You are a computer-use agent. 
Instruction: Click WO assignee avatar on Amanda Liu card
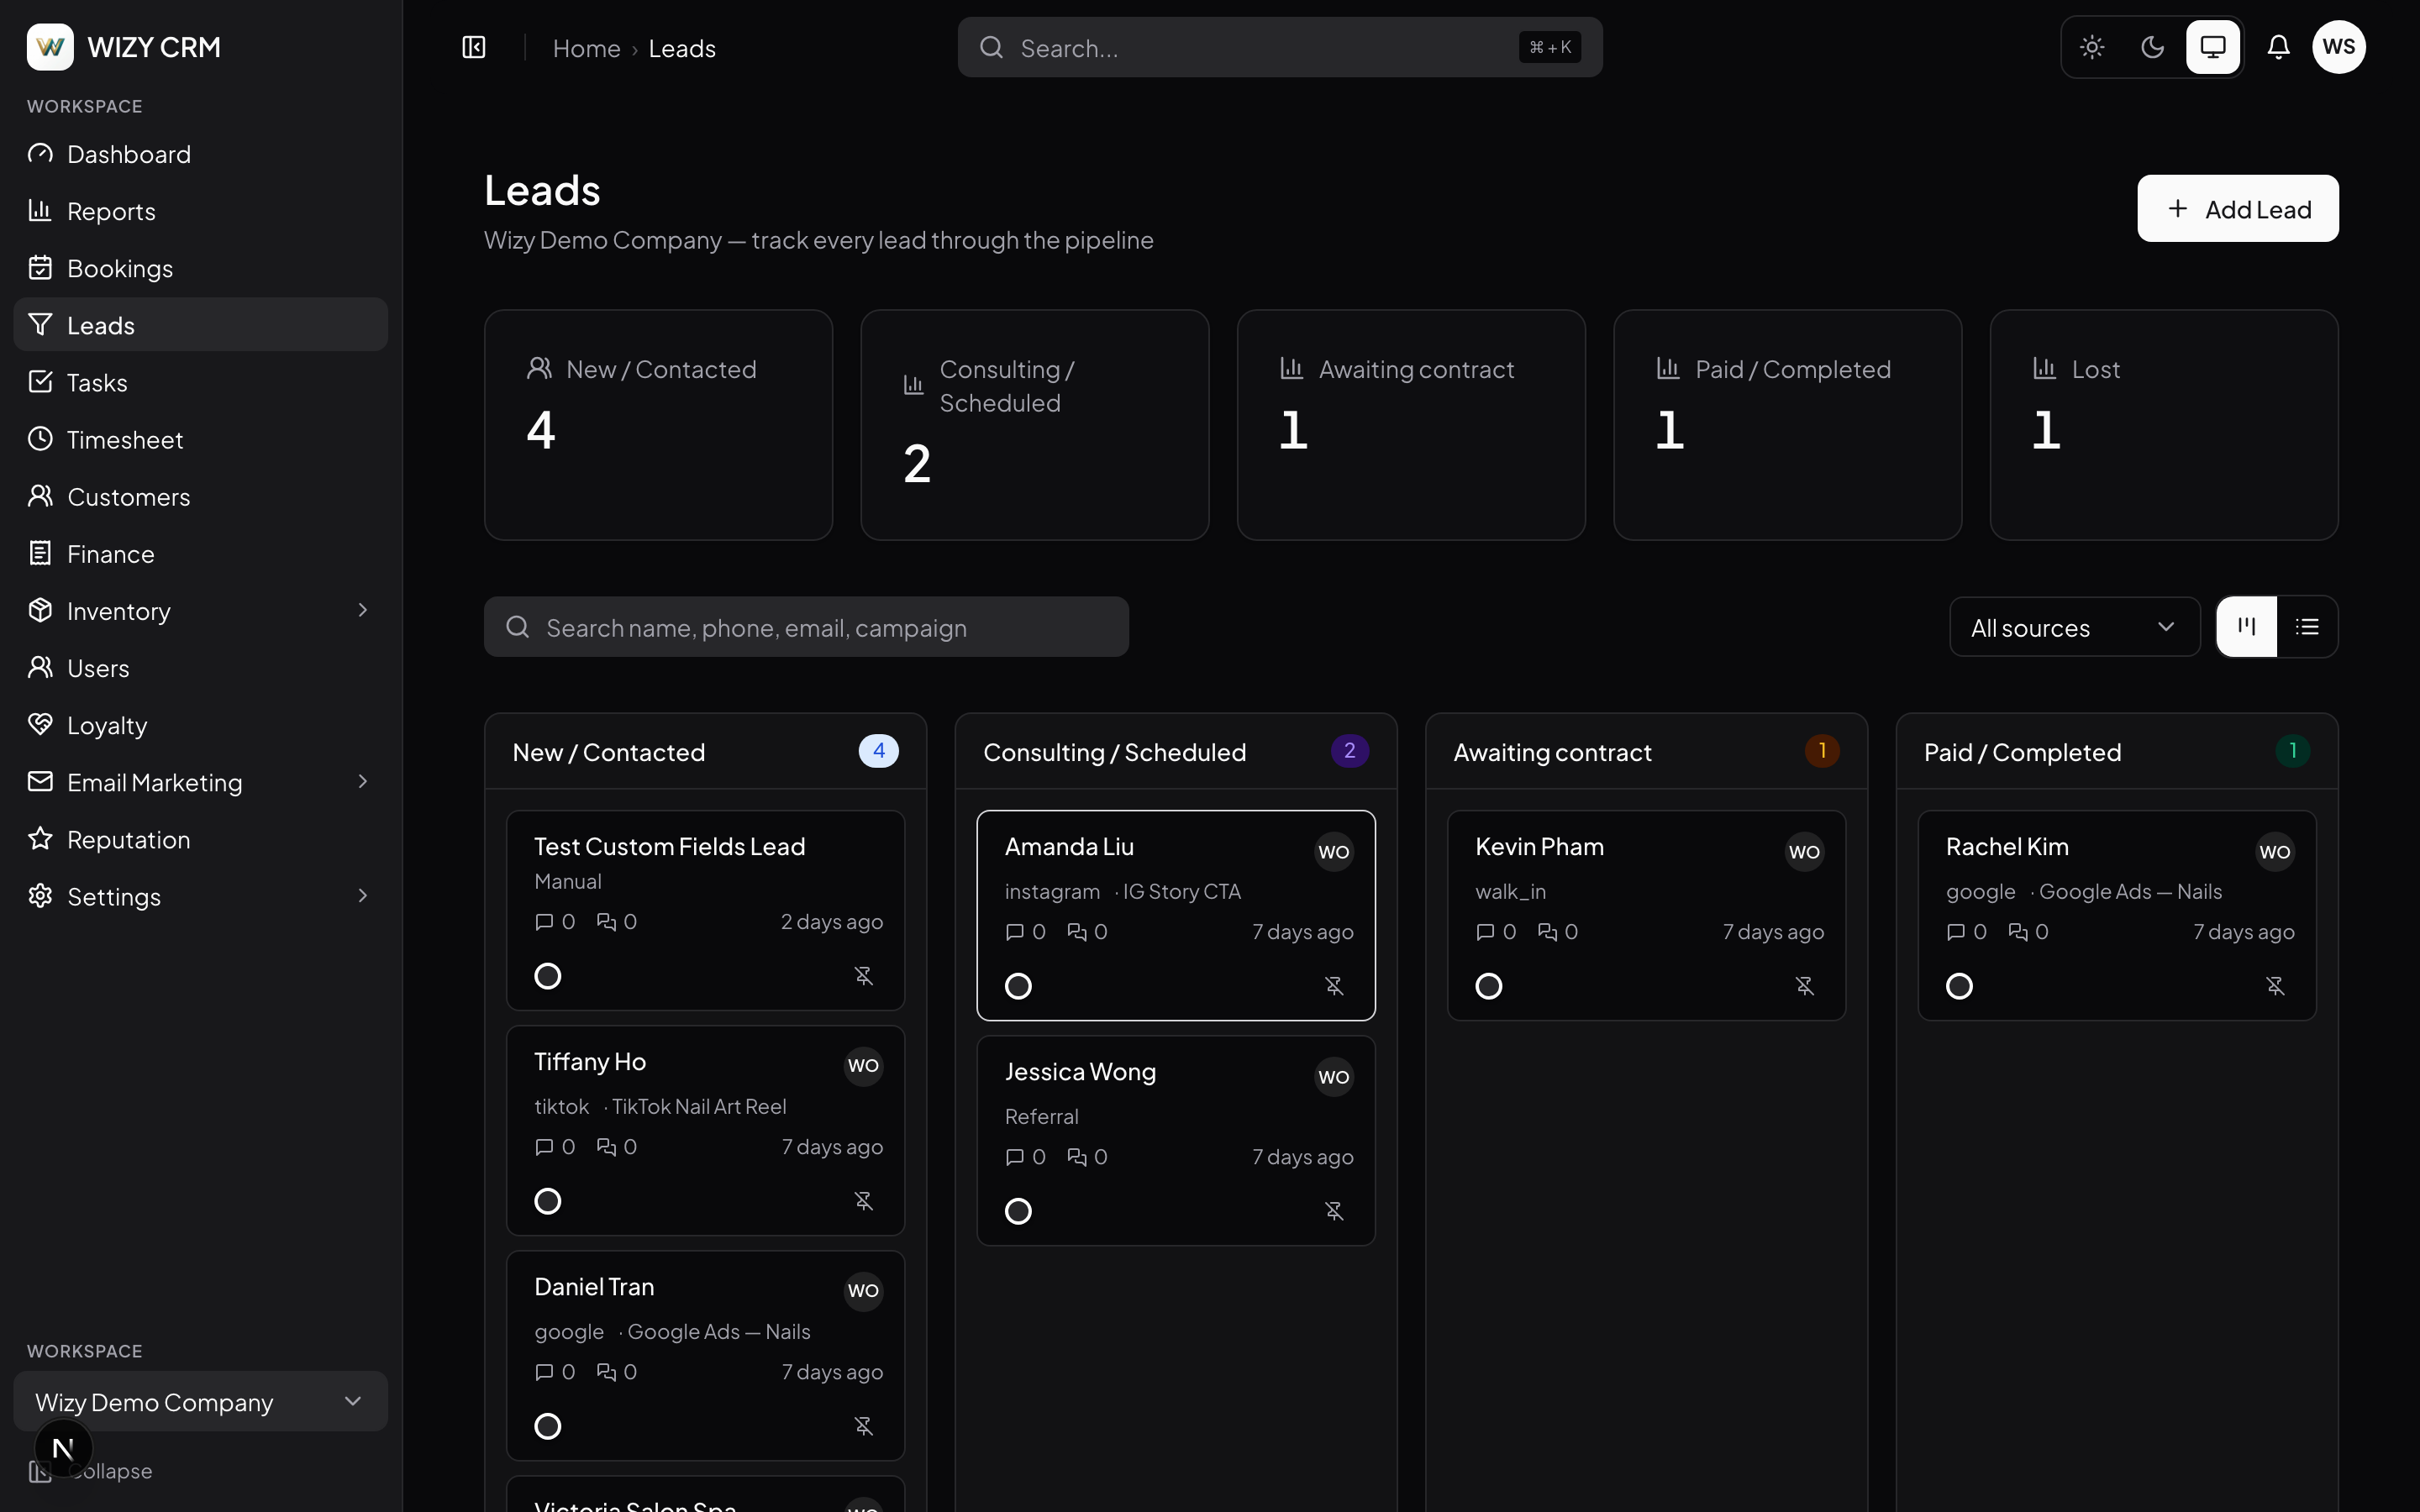[1334, 852]
